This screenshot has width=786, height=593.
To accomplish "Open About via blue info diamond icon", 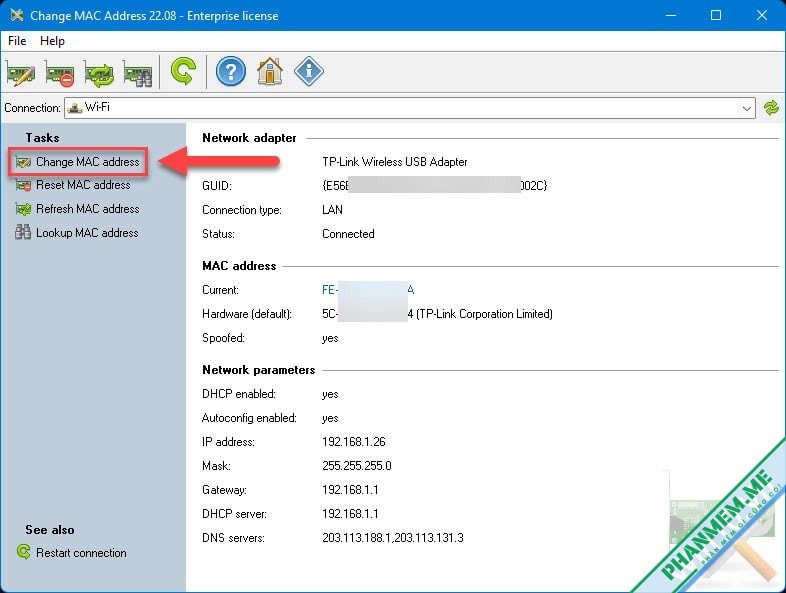I will tap(308, 72).
